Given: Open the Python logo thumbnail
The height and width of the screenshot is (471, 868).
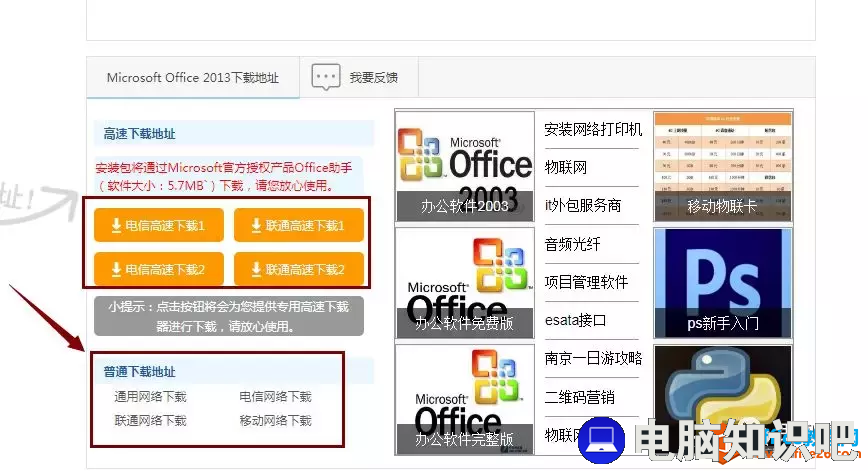Looking at the screenshot, I should pyautogui.click(x=723, y=400).
